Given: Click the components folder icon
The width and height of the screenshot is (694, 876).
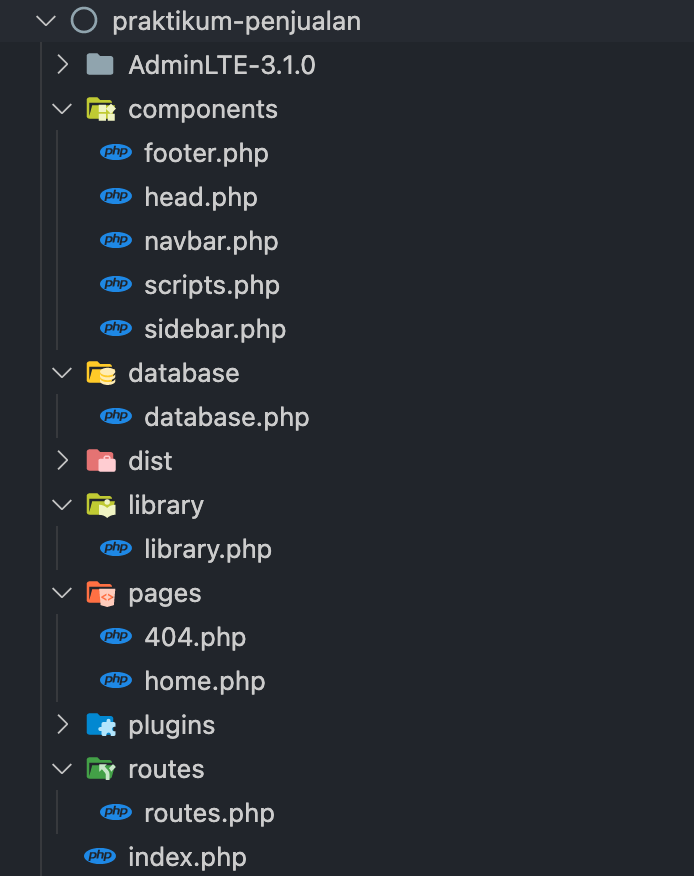Looking at the screenshot, I should [101, 110].
